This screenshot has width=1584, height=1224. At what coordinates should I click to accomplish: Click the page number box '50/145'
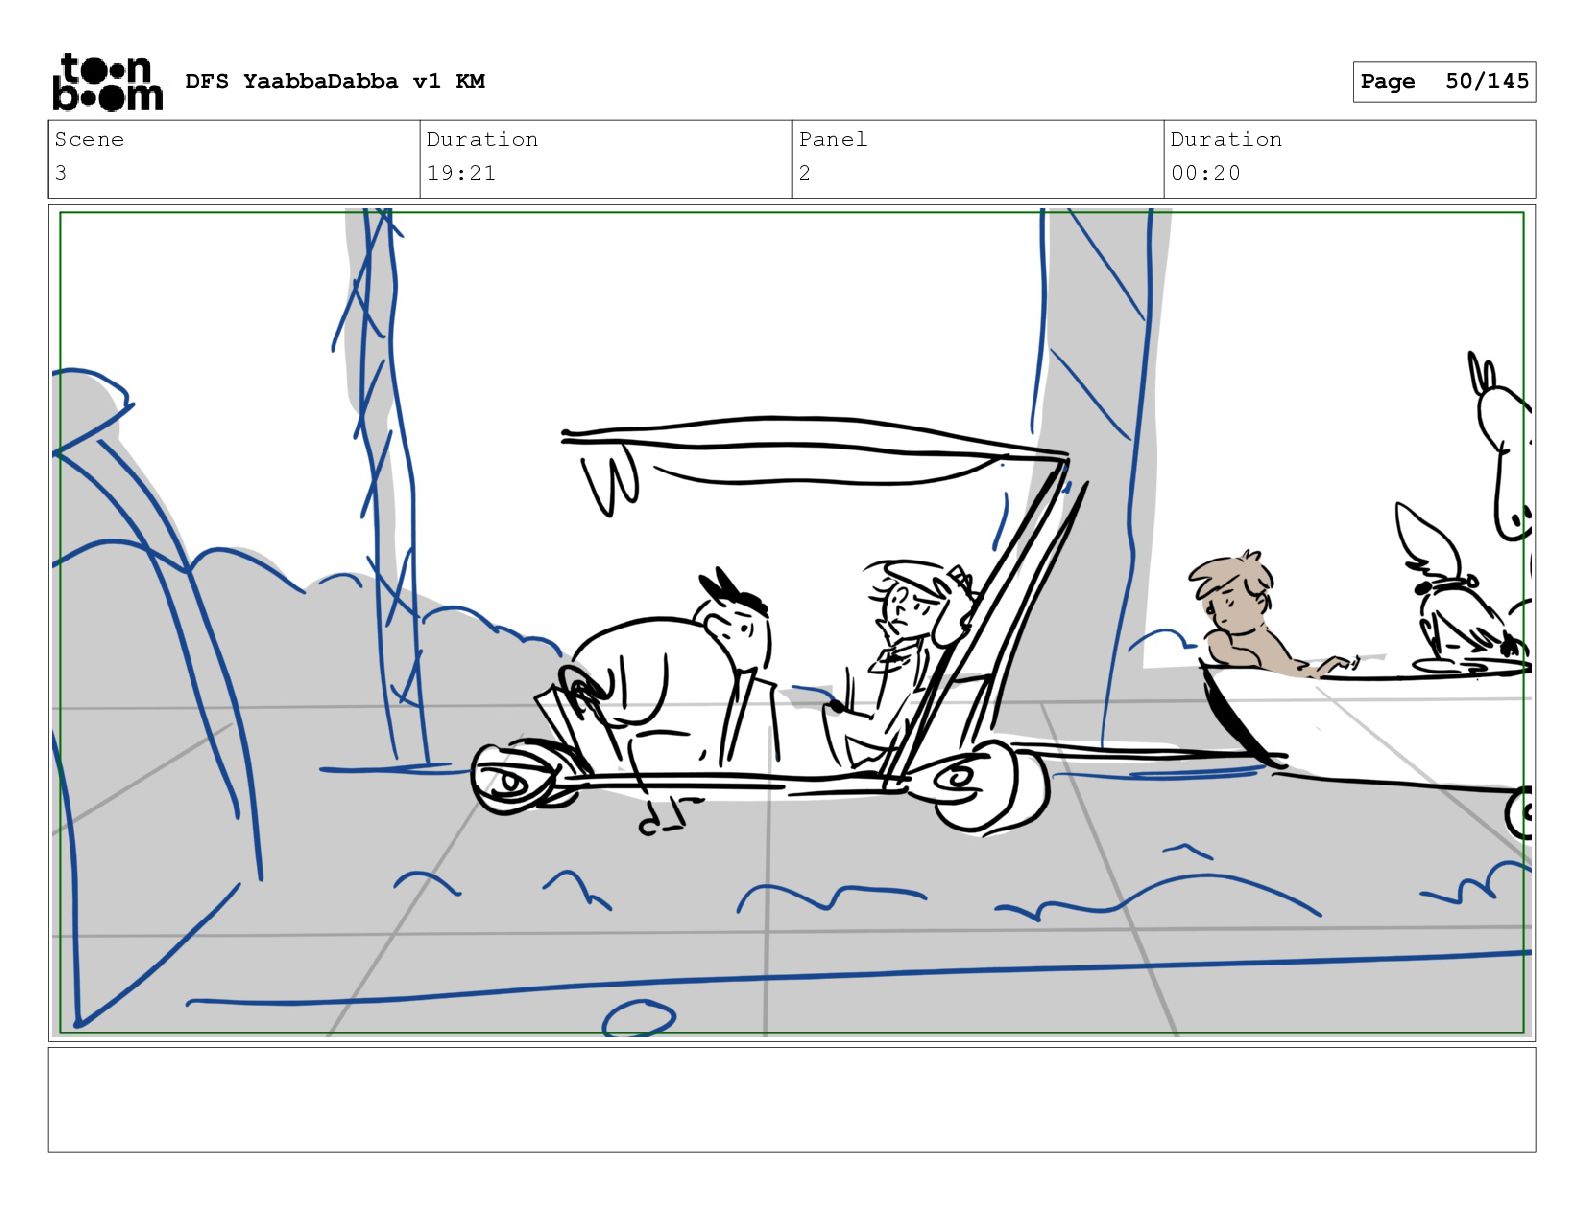click(x=1444, y=81)
